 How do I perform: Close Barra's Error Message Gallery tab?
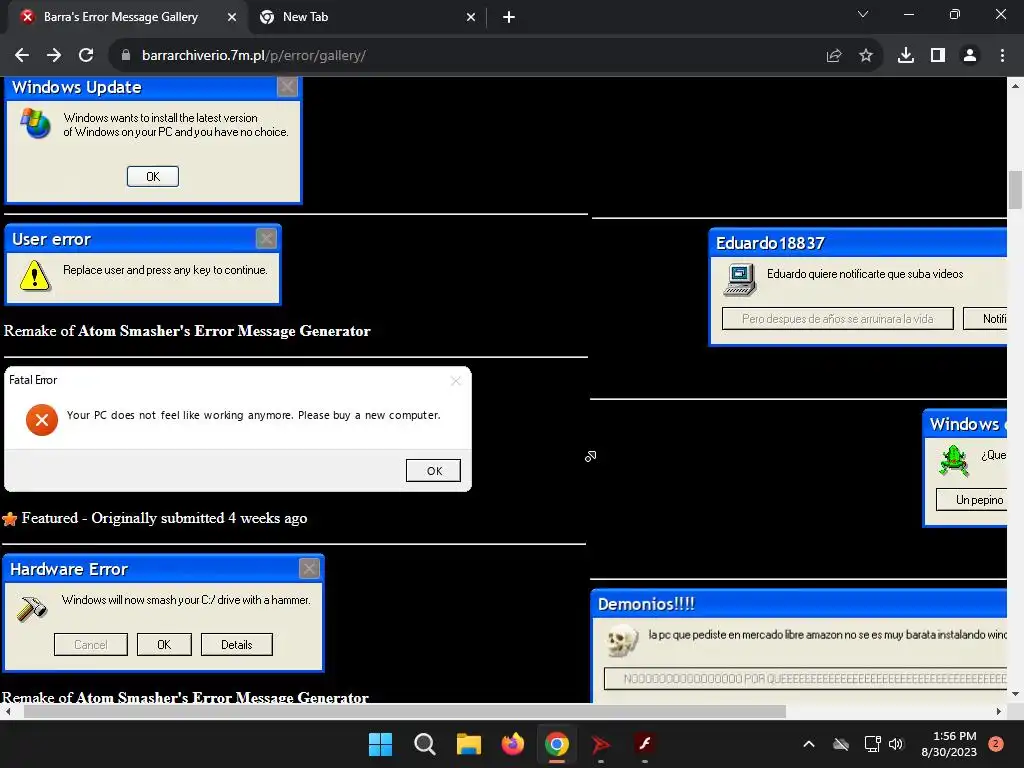[232, 18]
